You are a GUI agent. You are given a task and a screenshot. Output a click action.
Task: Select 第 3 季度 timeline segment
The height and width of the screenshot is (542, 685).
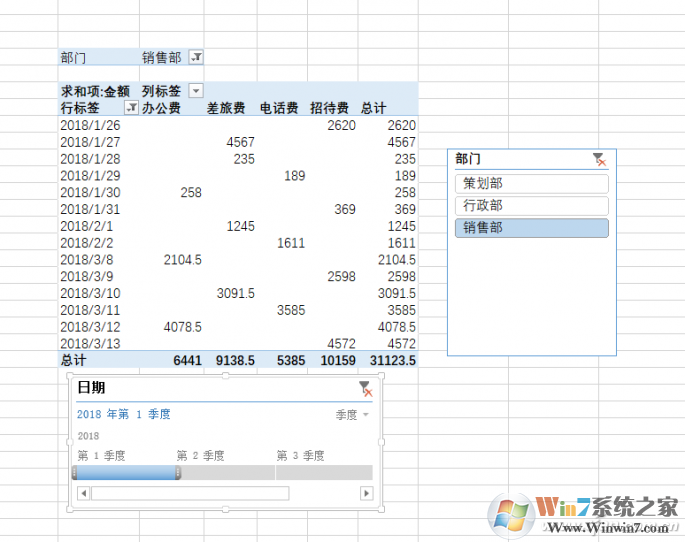click(x=324, y=473)
